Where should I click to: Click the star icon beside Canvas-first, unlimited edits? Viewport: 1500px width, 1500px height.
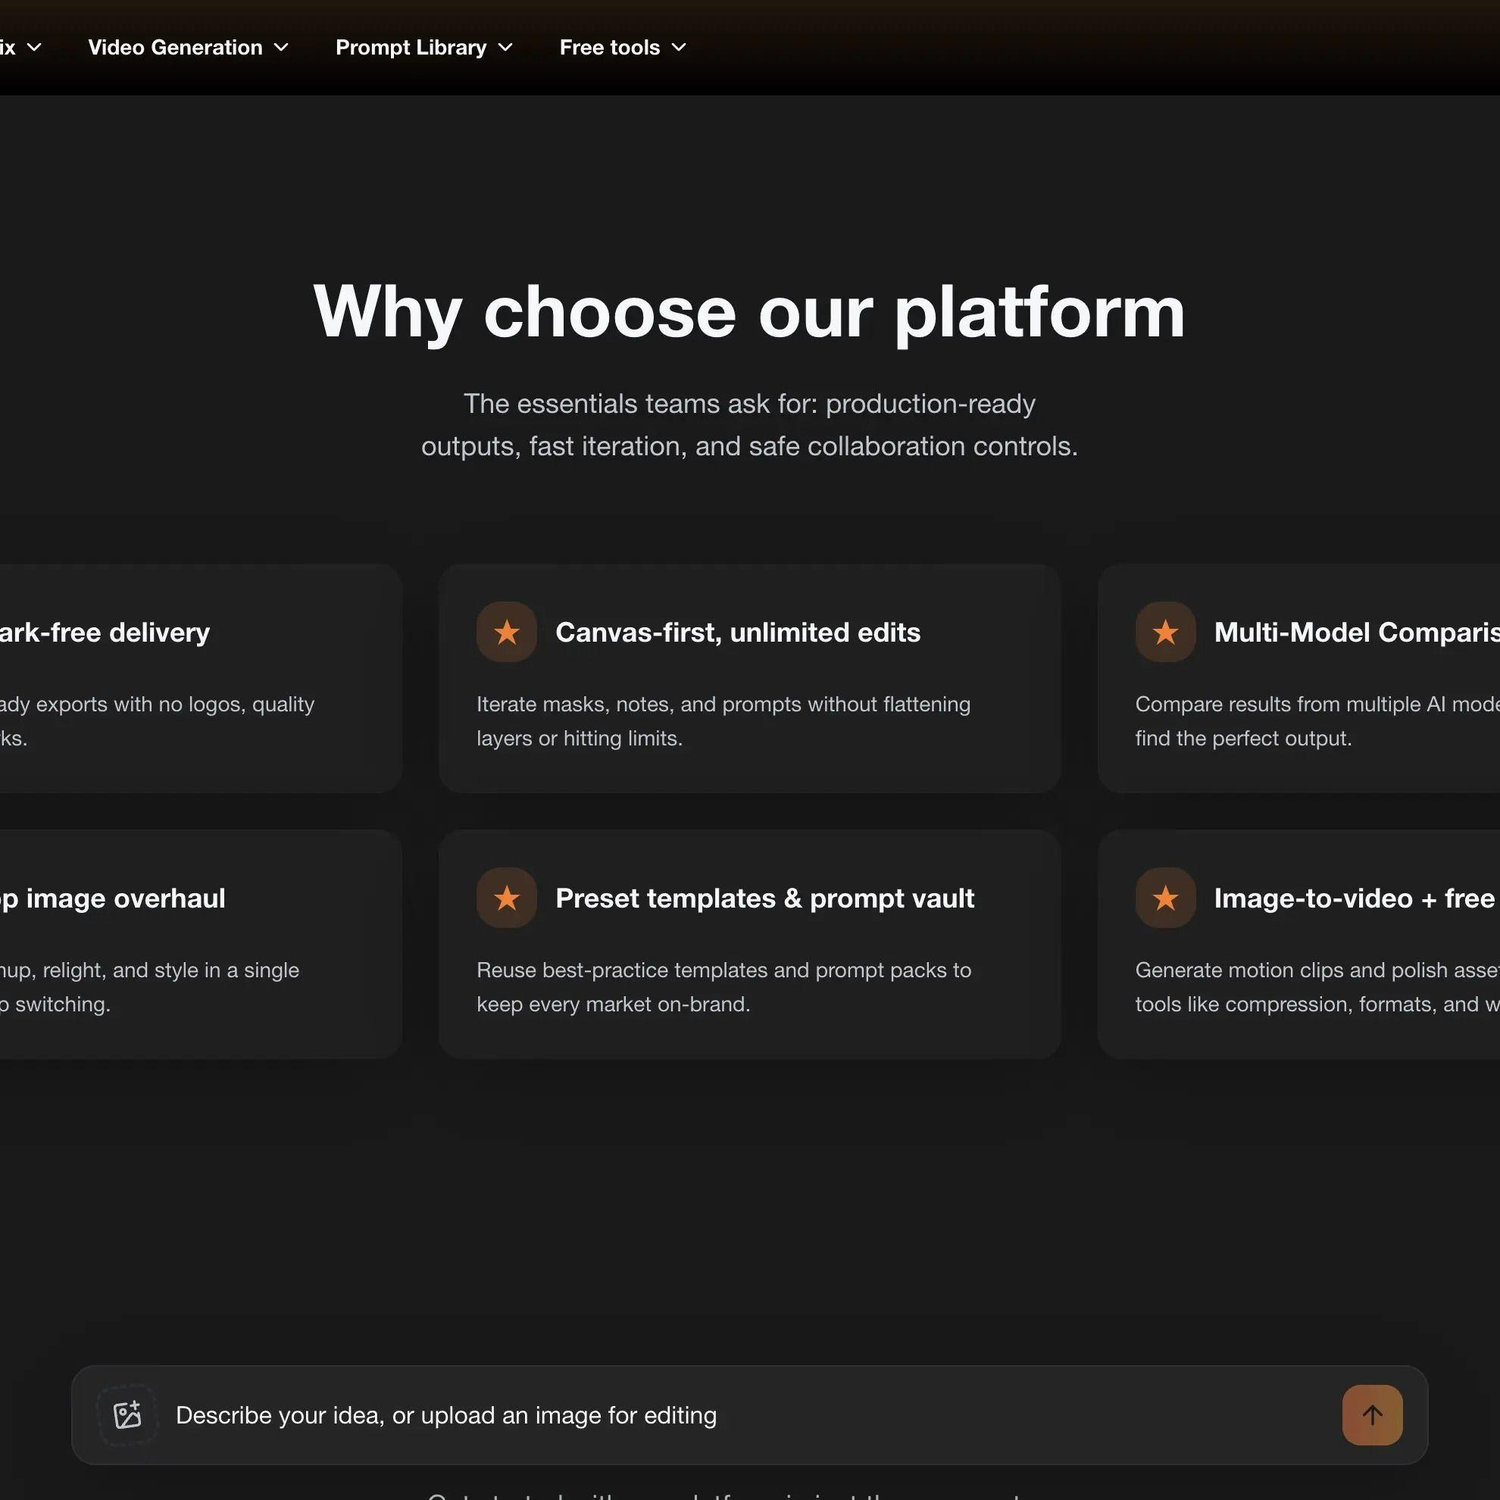point(507,632)
